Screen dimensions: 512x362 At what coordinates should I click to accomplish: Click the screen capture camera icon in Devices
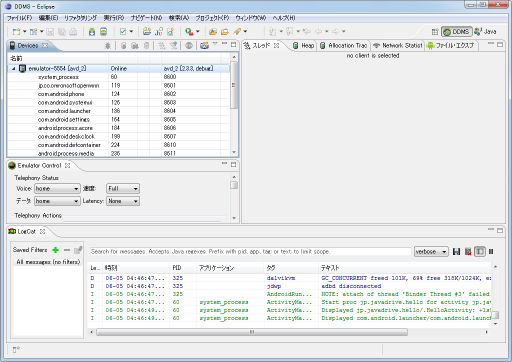pyautogui.click(x=204, y=46)
